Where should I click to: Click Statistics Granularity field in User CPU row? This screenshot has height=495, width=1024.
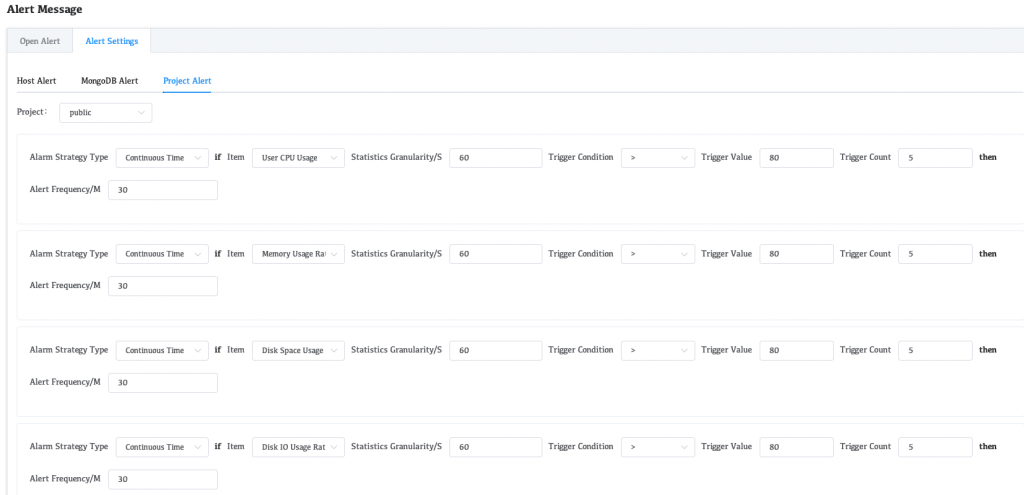pos(495,158)
